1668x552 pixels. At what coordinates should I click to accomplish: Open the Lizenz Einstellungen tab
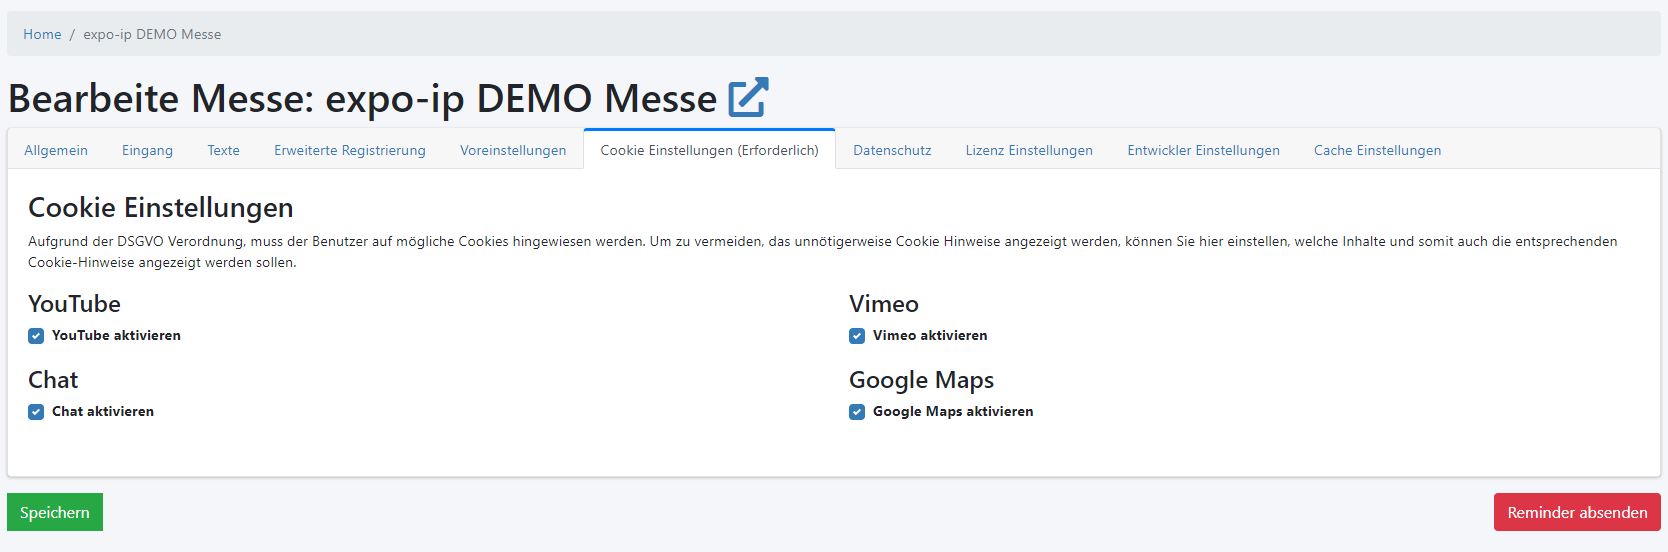coord(1029,150)
